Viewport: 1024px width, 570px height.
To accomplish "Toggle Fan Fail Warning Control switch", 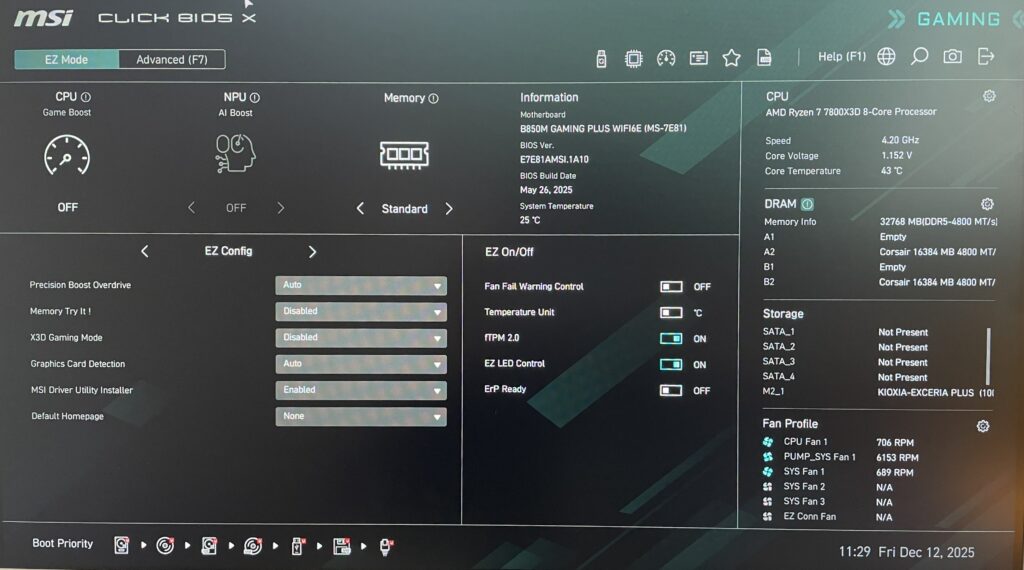I will pos(671,287).
